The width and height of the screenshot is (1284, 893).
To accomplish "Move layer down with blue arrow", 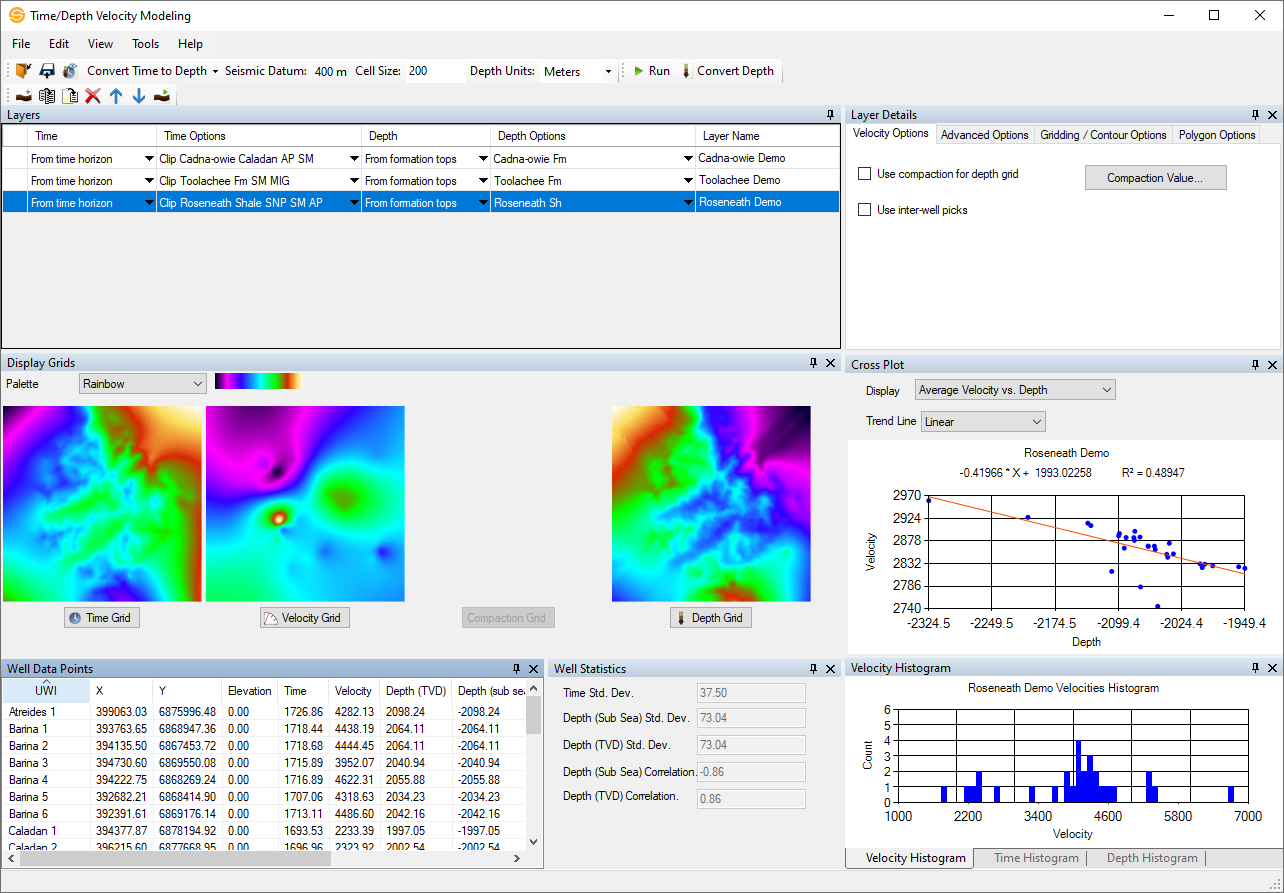I will pyautogui.click(x=139, y=96).
